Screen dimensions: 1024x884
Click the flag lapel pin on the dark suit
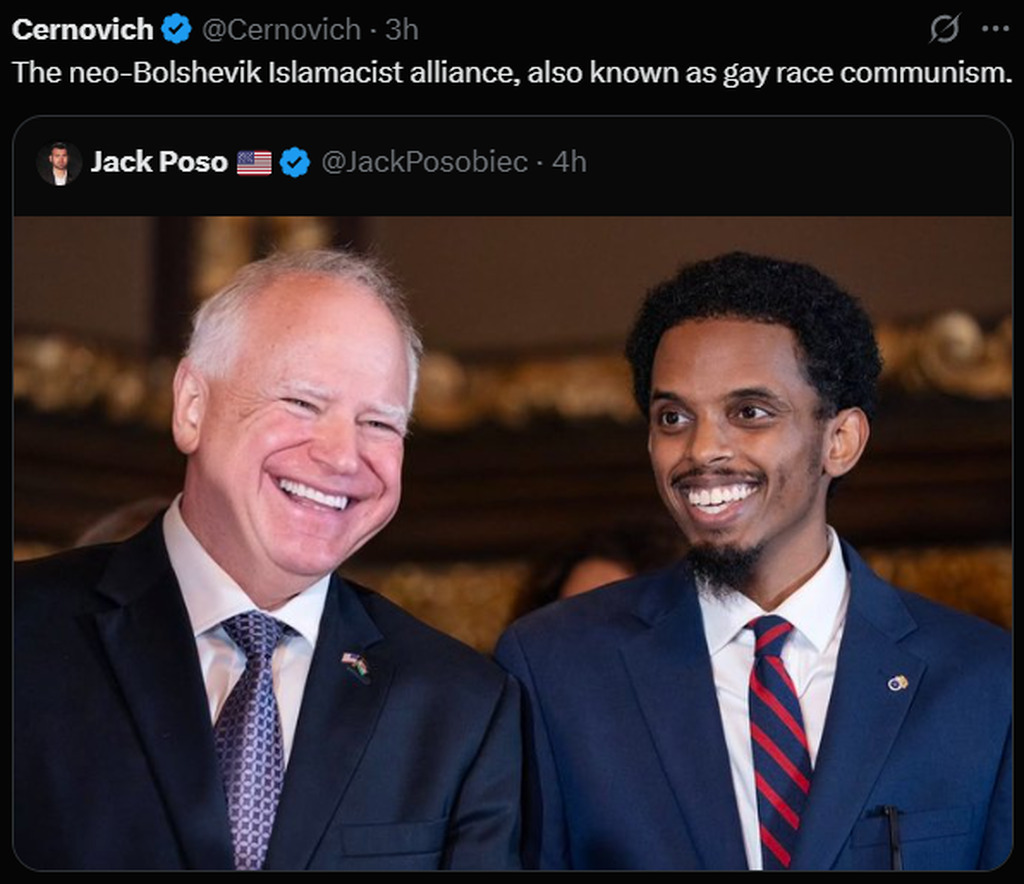click(356, 667)
